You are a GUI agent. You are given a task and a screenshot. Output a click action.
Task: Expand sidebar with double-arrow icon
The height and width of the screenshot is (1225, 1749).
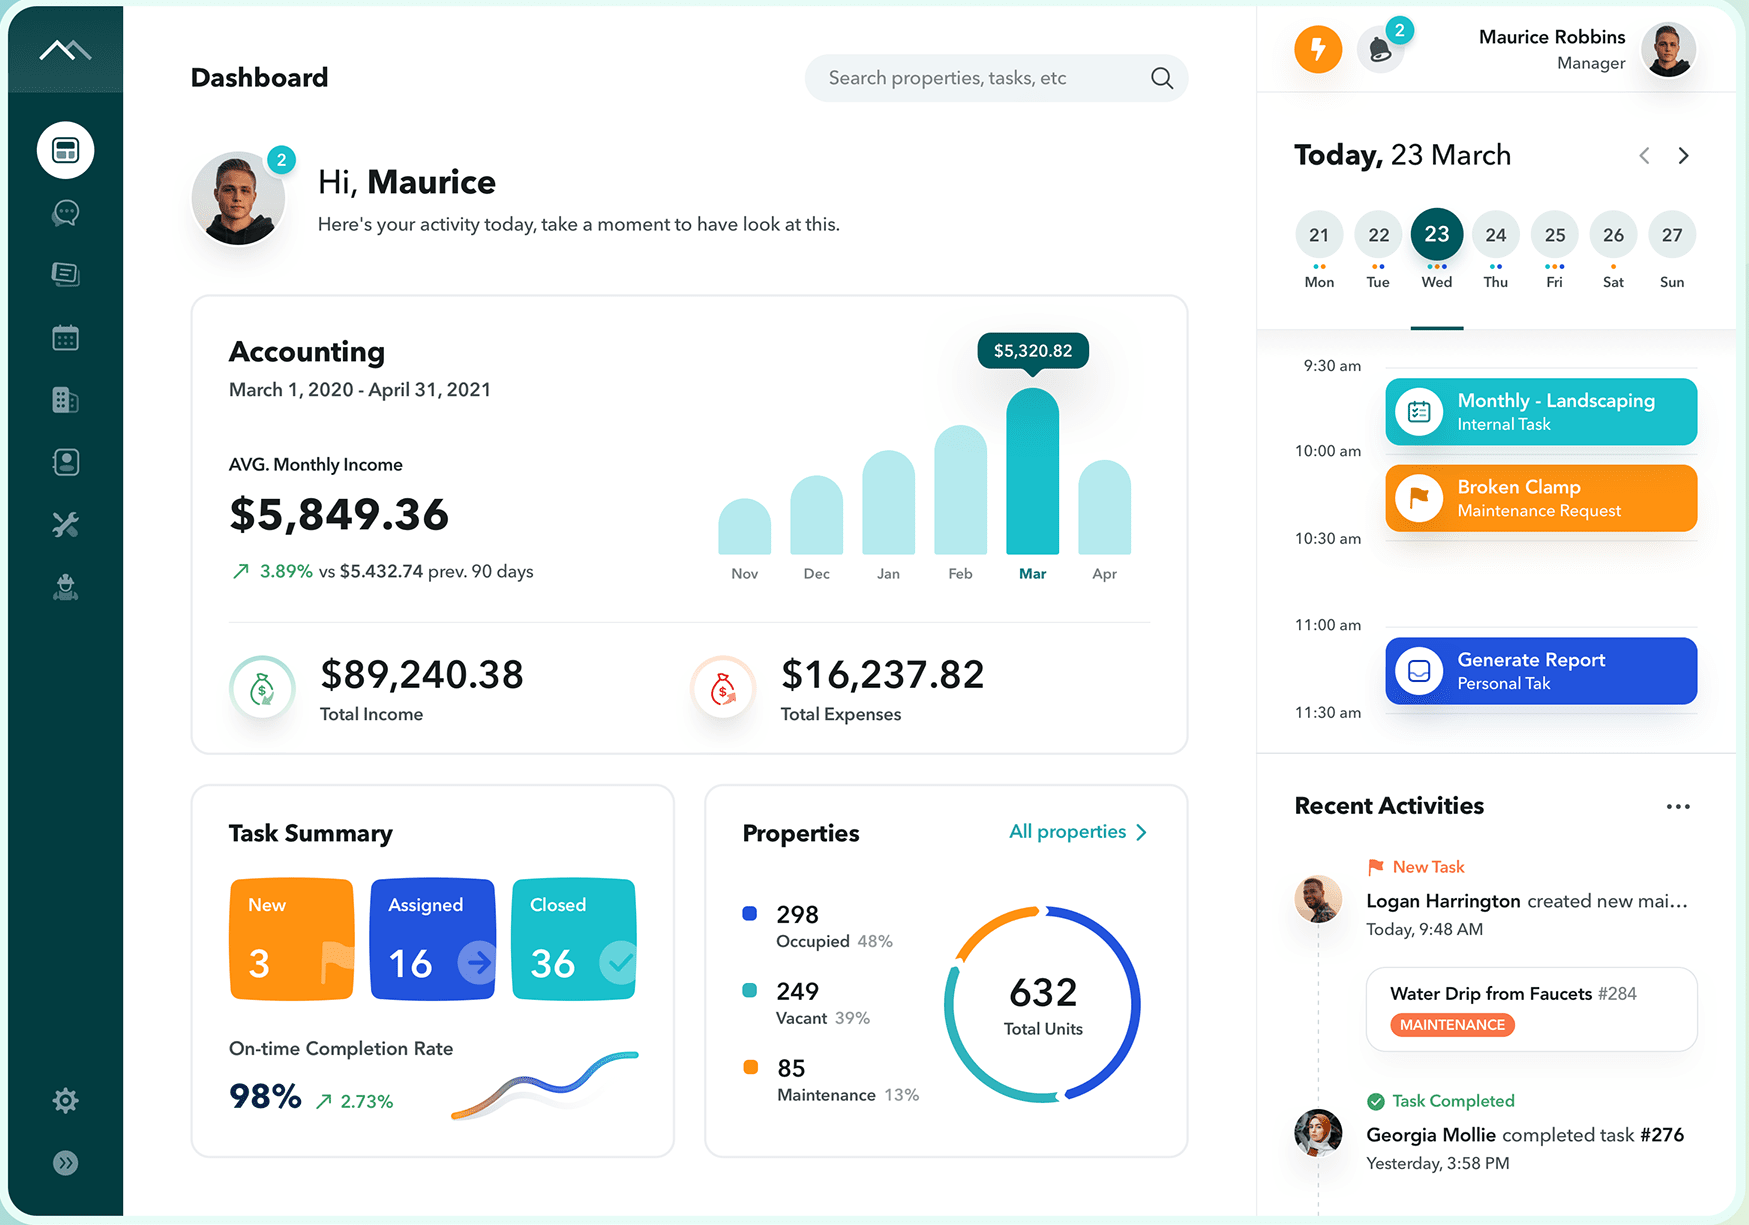pyautogui.click(x=66, y=1163)
